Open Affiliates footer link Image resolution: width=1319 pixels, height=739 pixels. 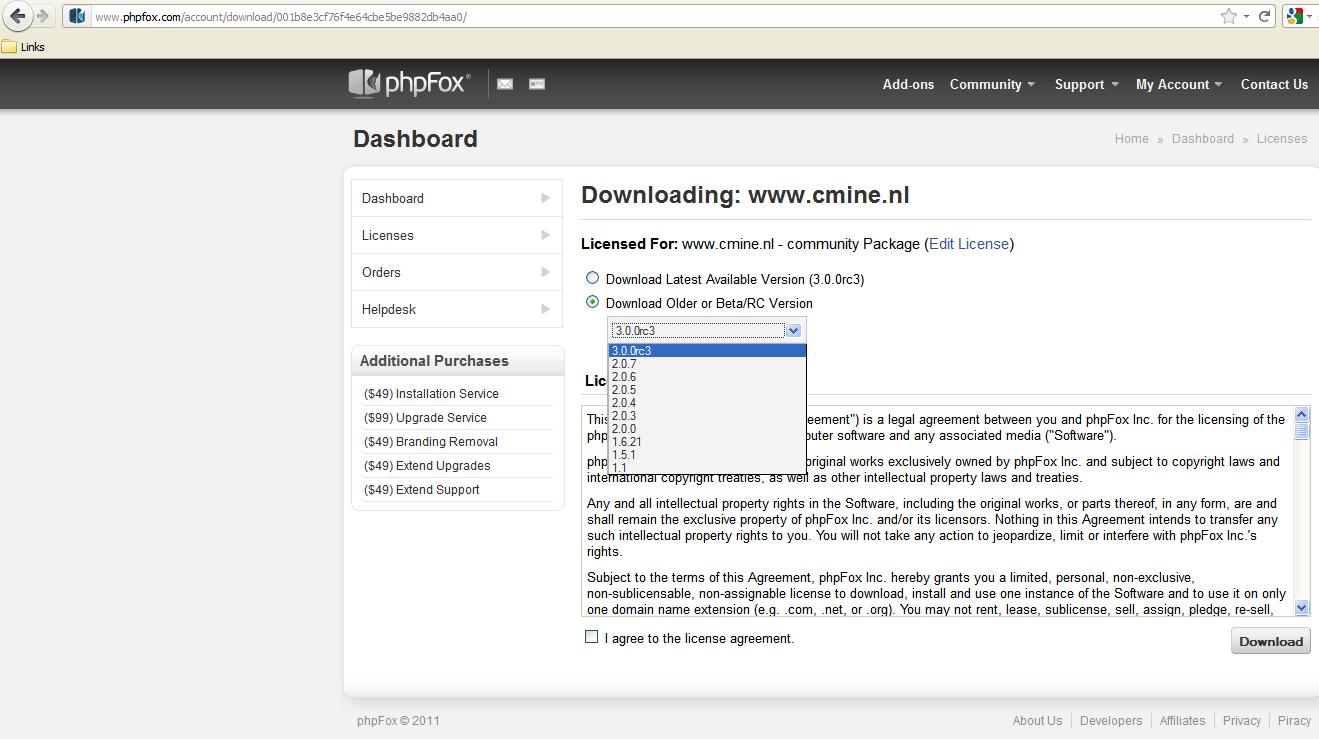[1182, 720]
